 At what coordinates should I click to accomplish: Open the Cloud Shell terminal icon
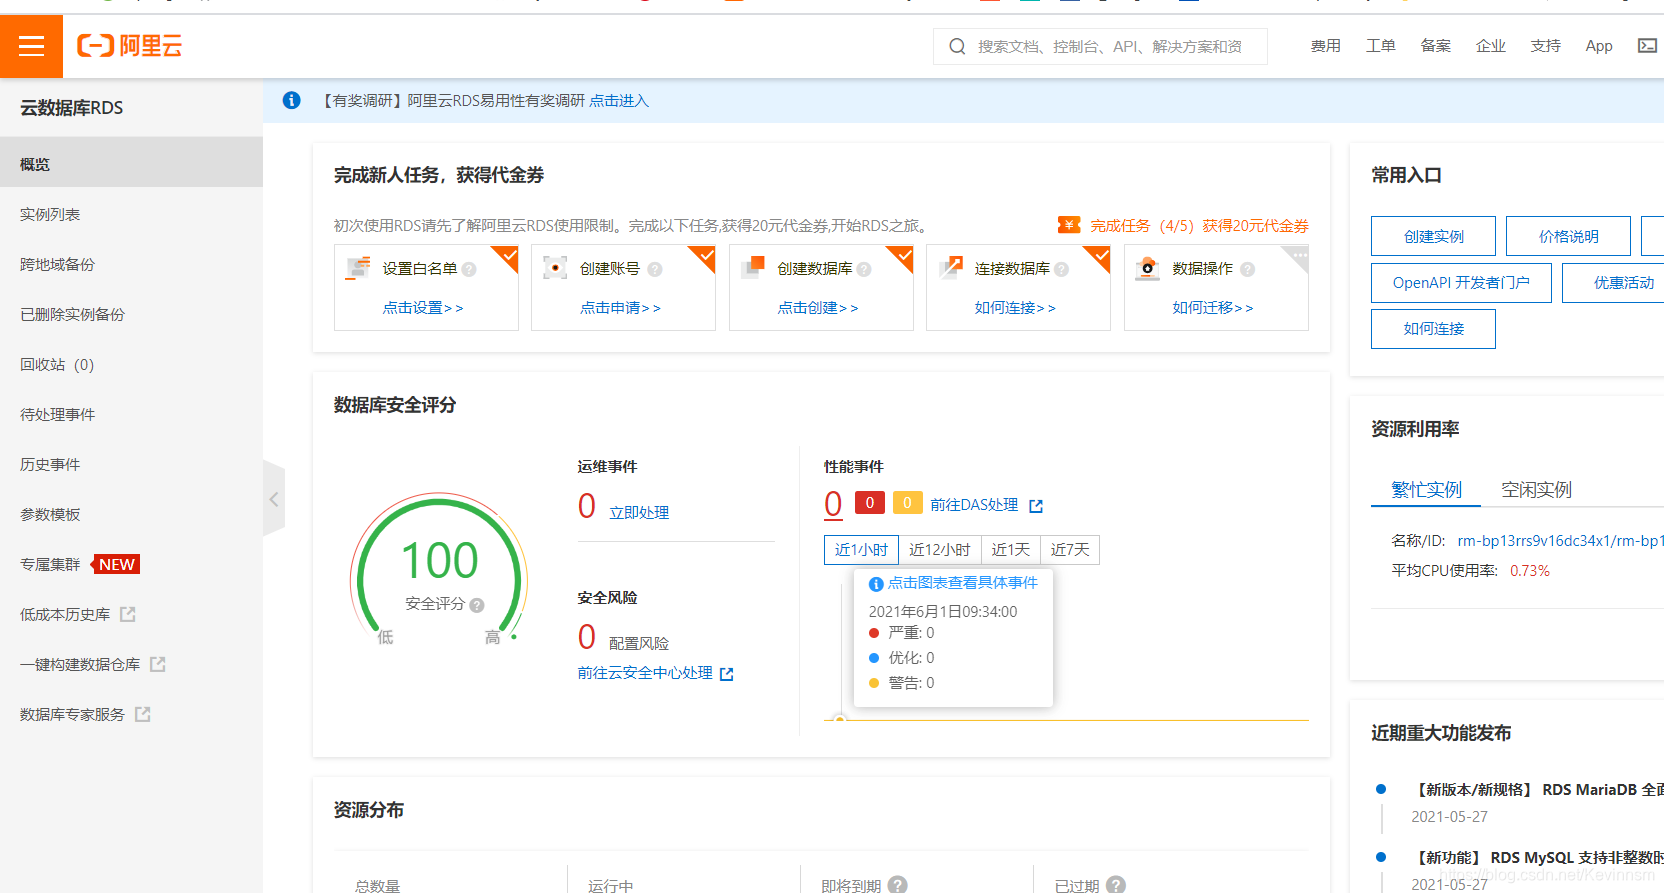[1647, 46]
